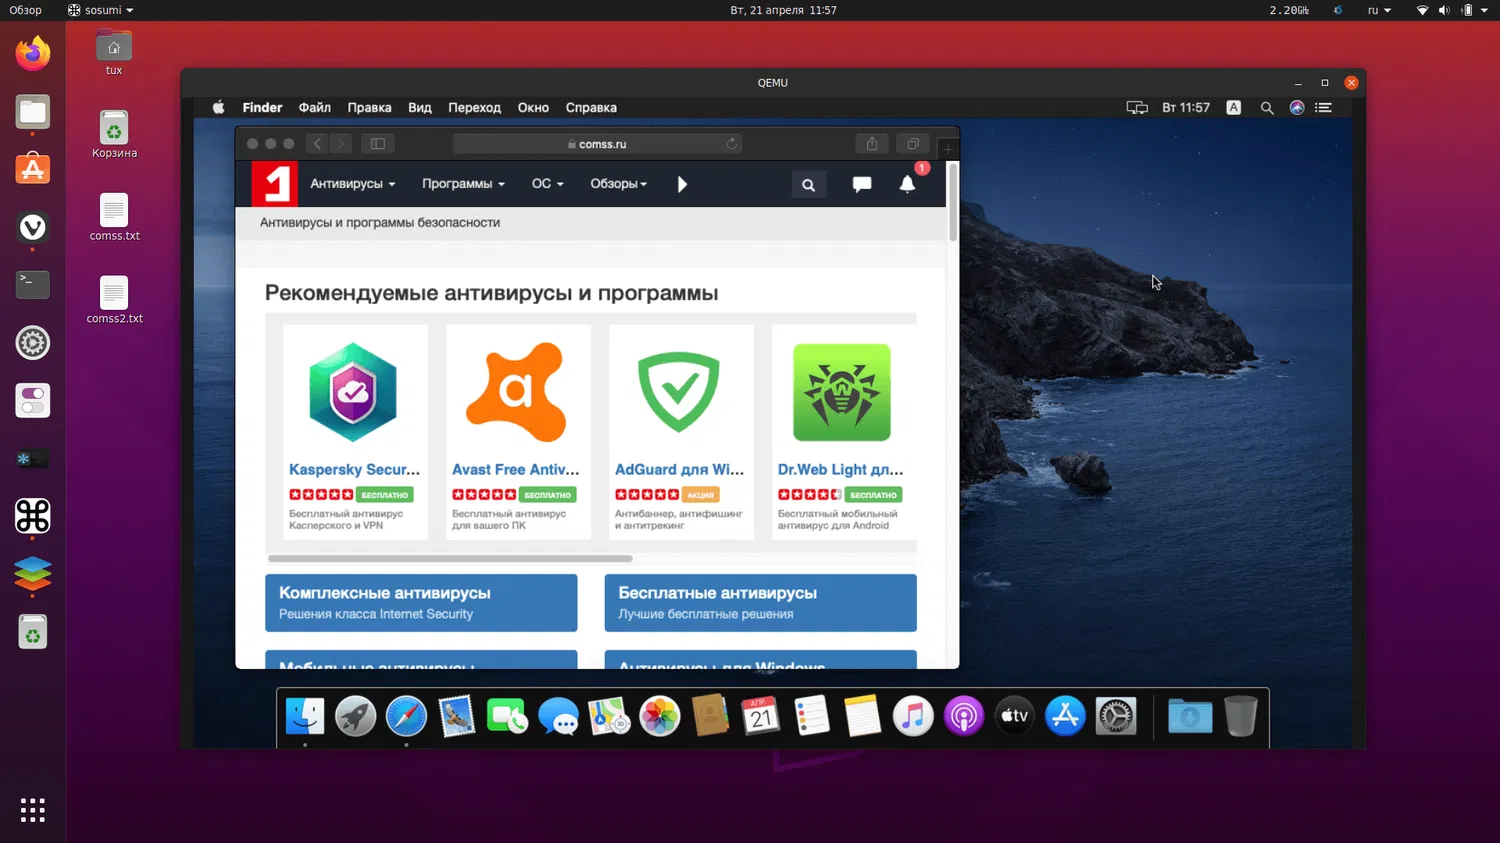Screen dimensions: 1500x843
Task: Click the comss.ru address bar
Action: (x=597, y=144)
